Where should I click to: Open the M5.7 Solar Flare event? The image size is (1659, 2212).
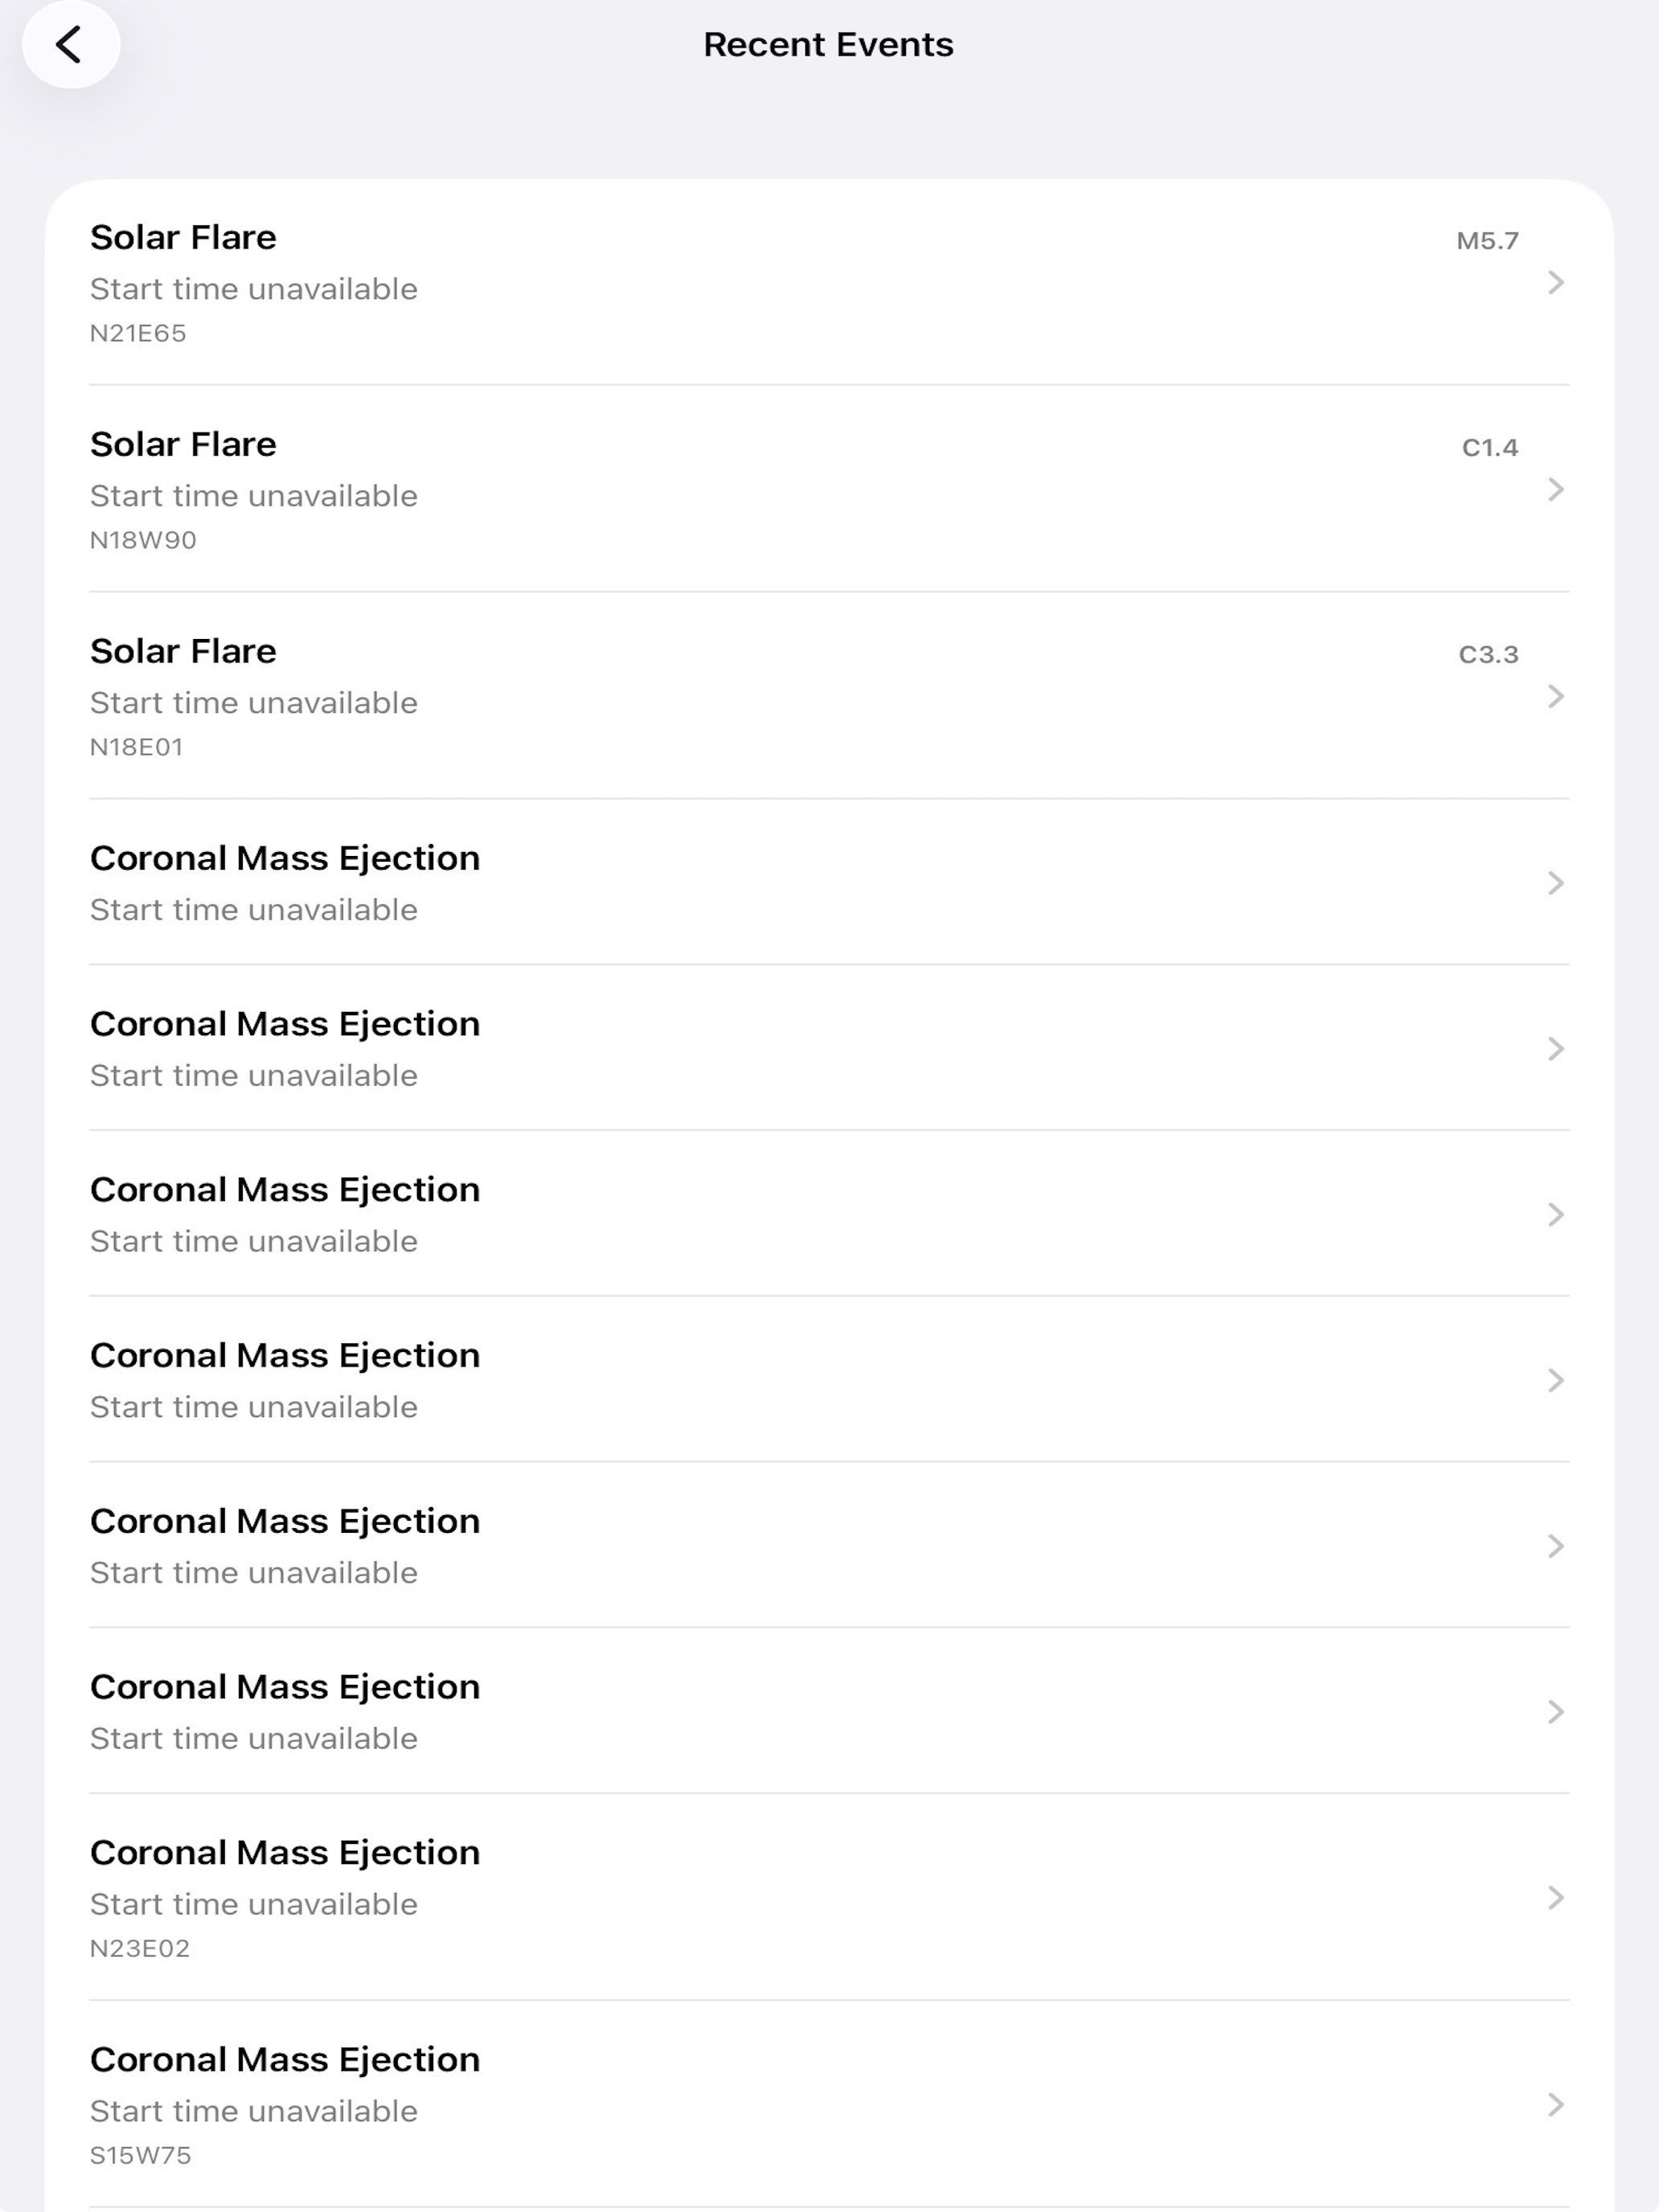829,283
